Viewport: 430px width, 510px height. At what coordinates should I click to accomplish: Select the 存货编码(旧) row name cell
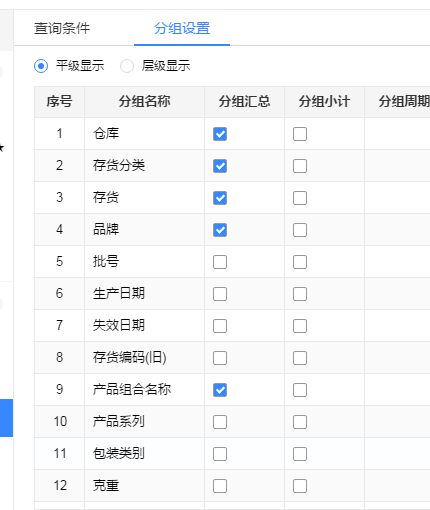(144, 358)
